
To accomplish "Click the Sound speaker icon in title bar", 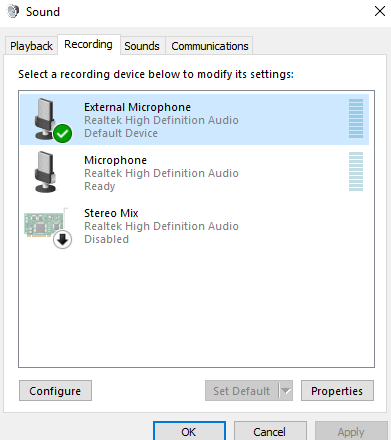I will click(13, 11).
